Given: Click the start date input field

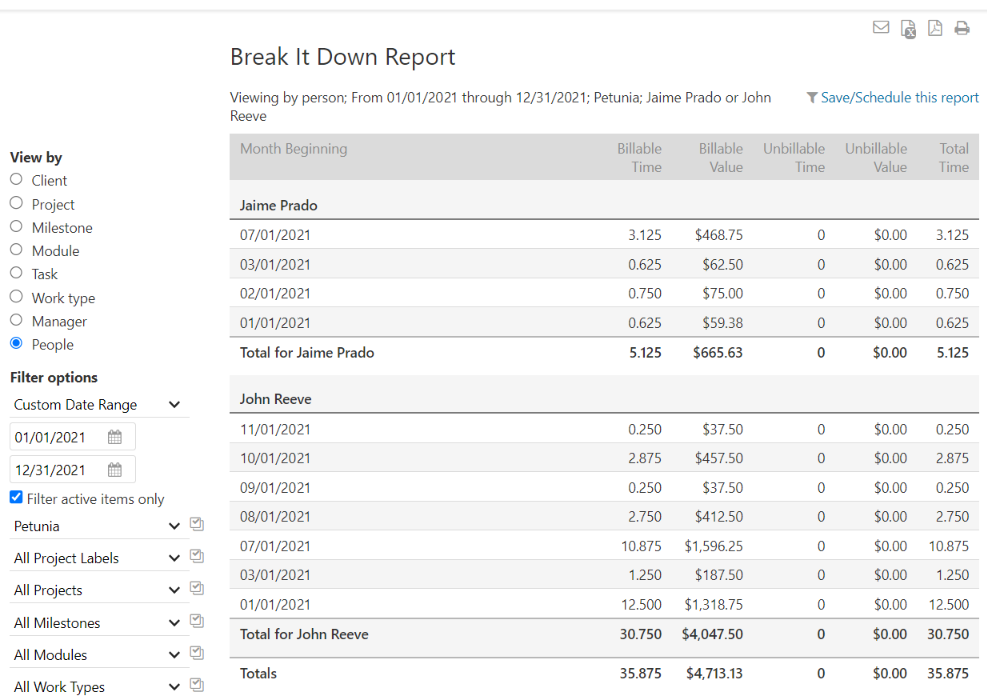Looking at the screenshot, I should pyautogui.click(x=58, y=437).
